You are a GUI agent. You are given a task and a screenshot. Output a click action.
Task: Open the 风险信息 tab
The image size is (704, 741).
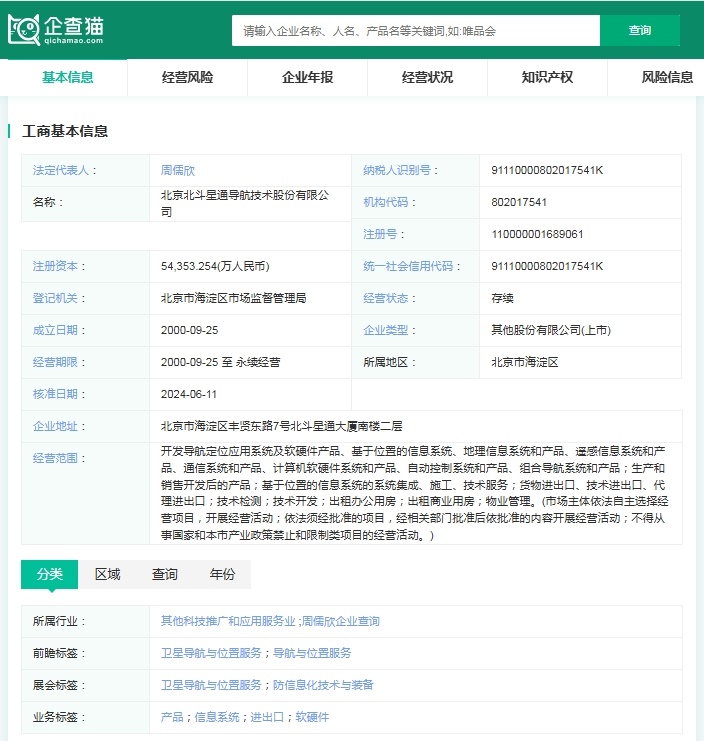tap(667, 77)
